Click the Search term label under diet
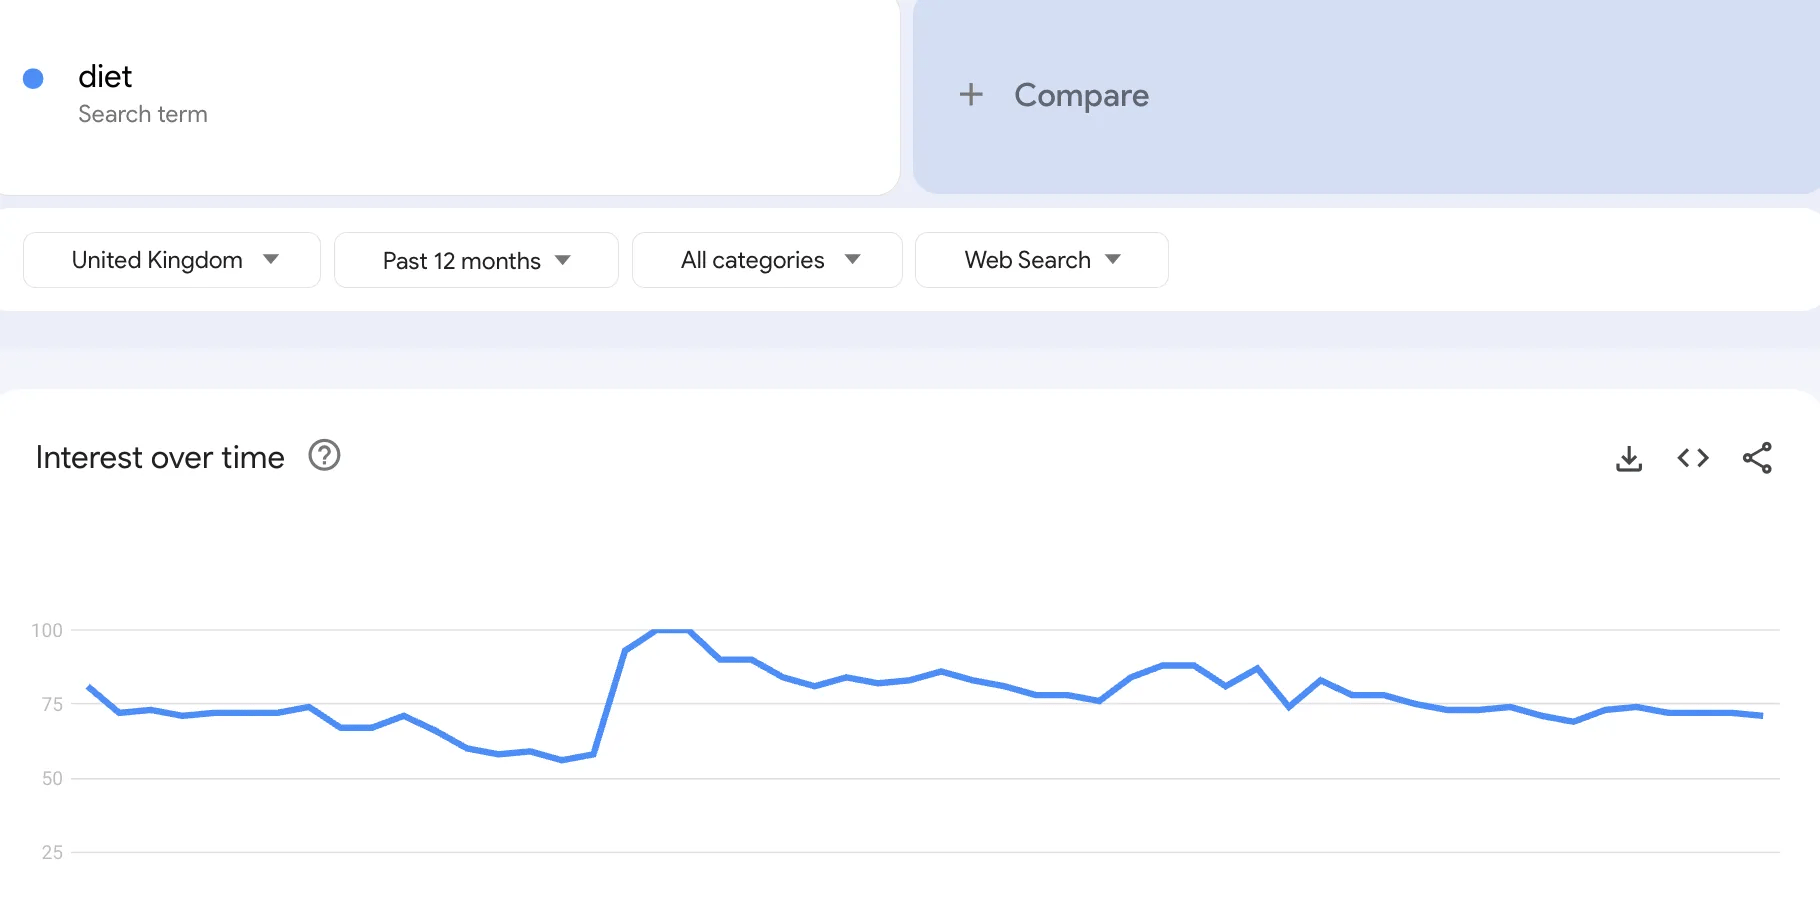1820x920 pixels. click(x=143, y=114)
